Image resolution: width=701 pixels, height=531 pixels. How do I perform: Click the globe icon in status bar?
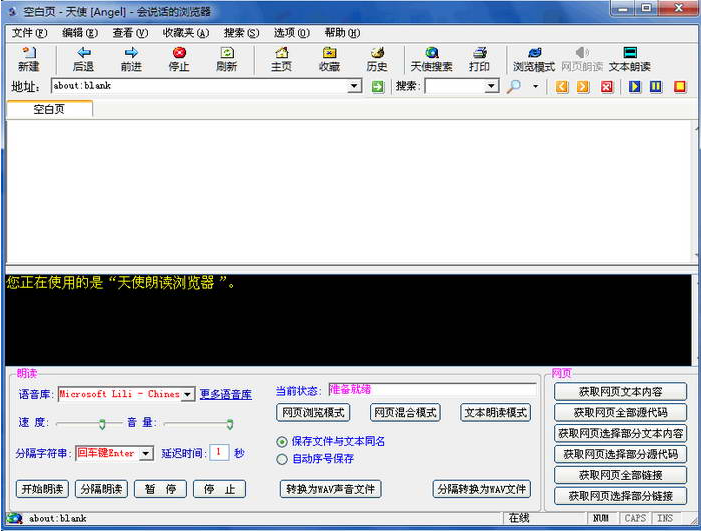click(14, 518)
